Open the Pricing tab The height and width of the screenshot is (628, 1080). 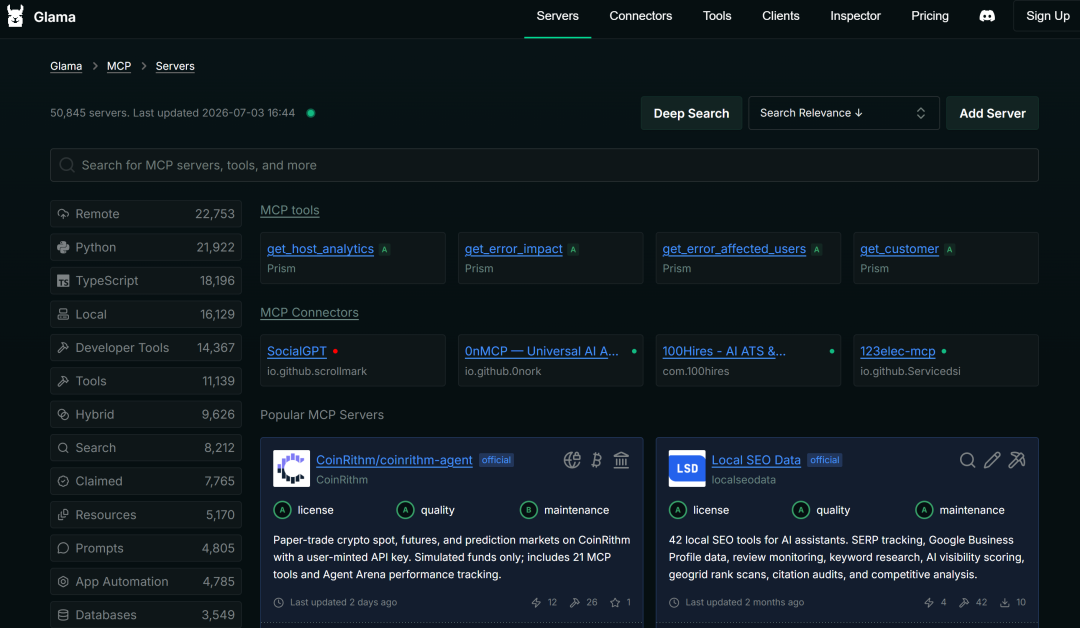(930, 16)
